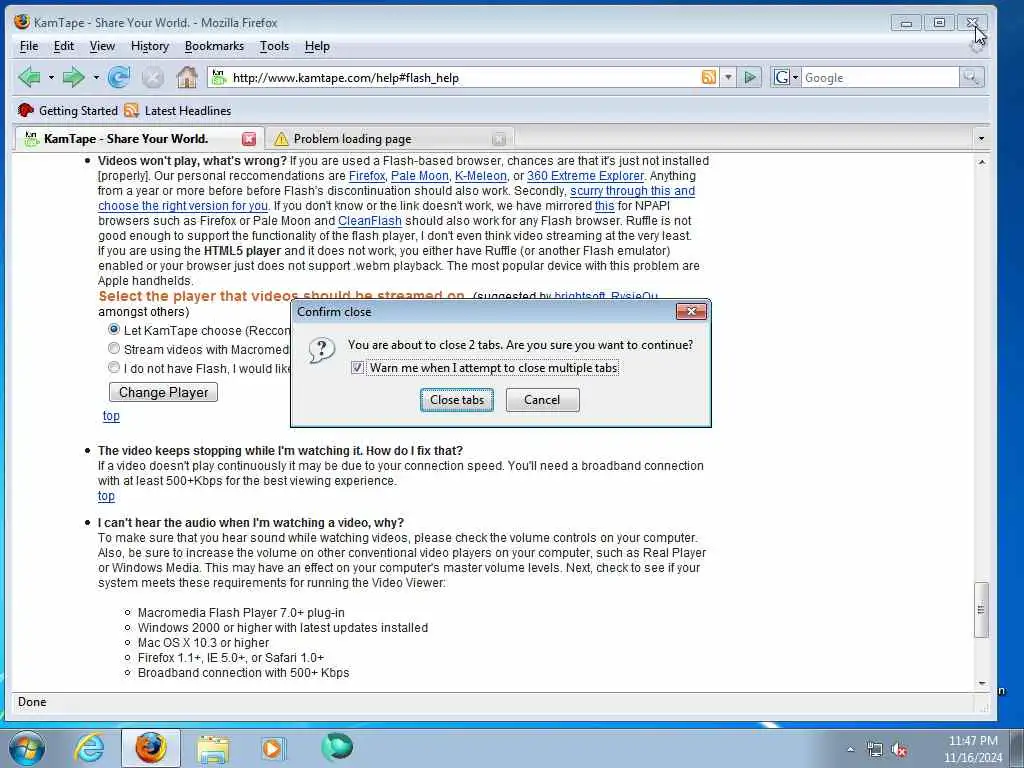
Task: Open the Edit menu
Action: click(63, 46)
